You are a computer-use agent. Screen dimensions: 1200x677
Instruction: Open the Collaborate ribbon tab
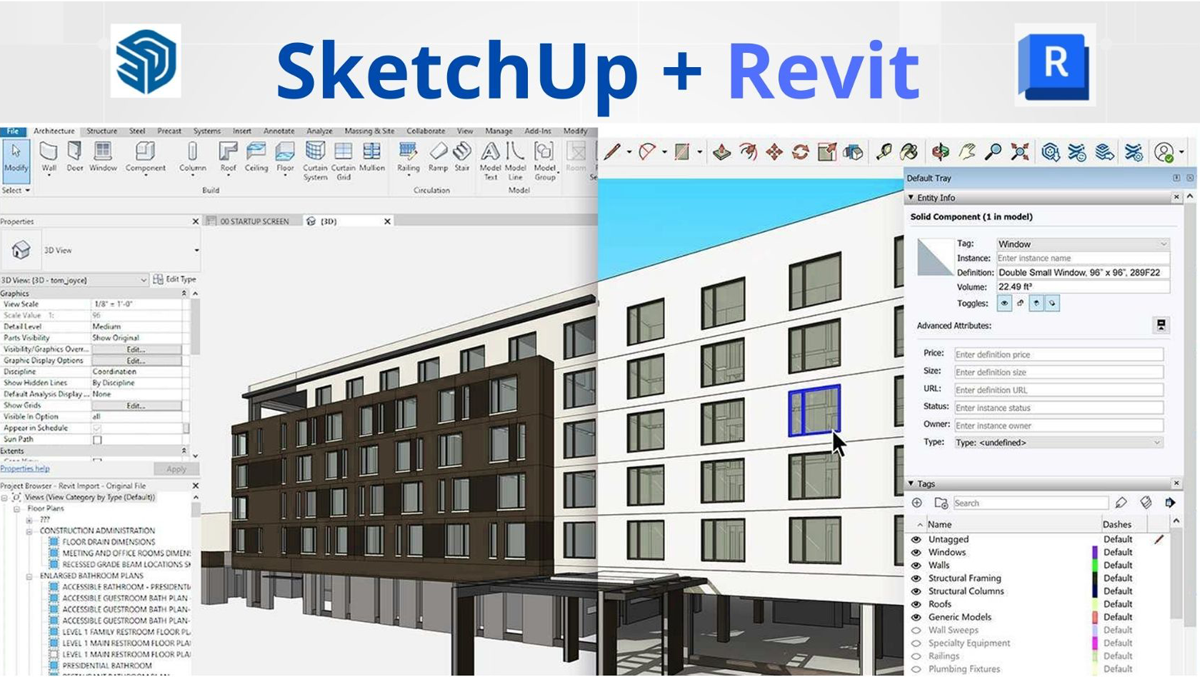(x=426, y=131)
